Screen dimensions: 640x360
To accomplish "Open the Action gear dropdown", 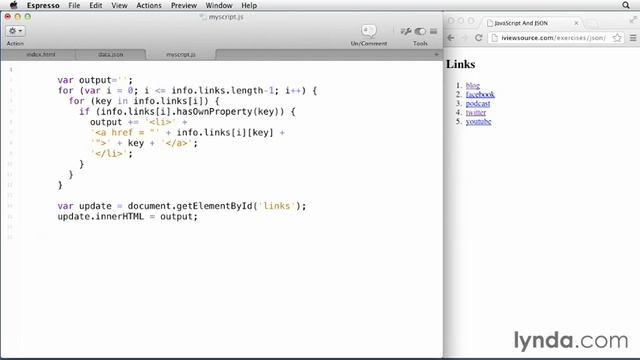I will point(16,31).
